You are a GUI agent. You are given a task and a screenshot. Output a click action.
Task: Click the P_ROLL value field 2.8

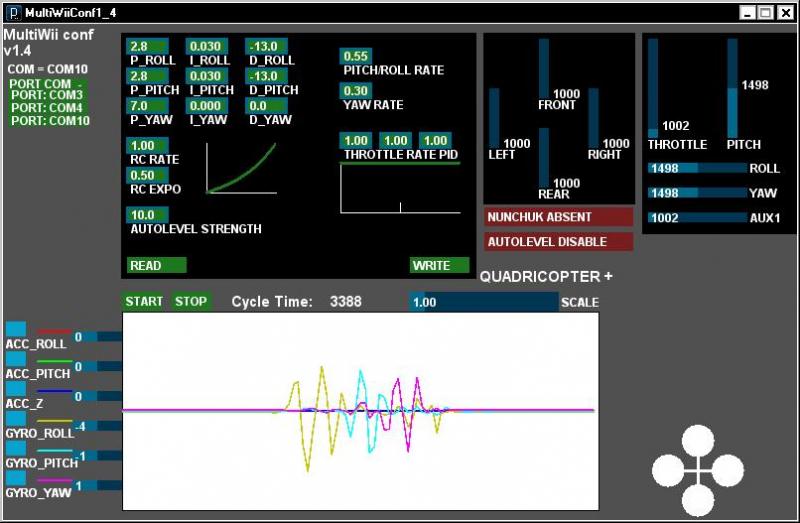[x=147, y=46]
